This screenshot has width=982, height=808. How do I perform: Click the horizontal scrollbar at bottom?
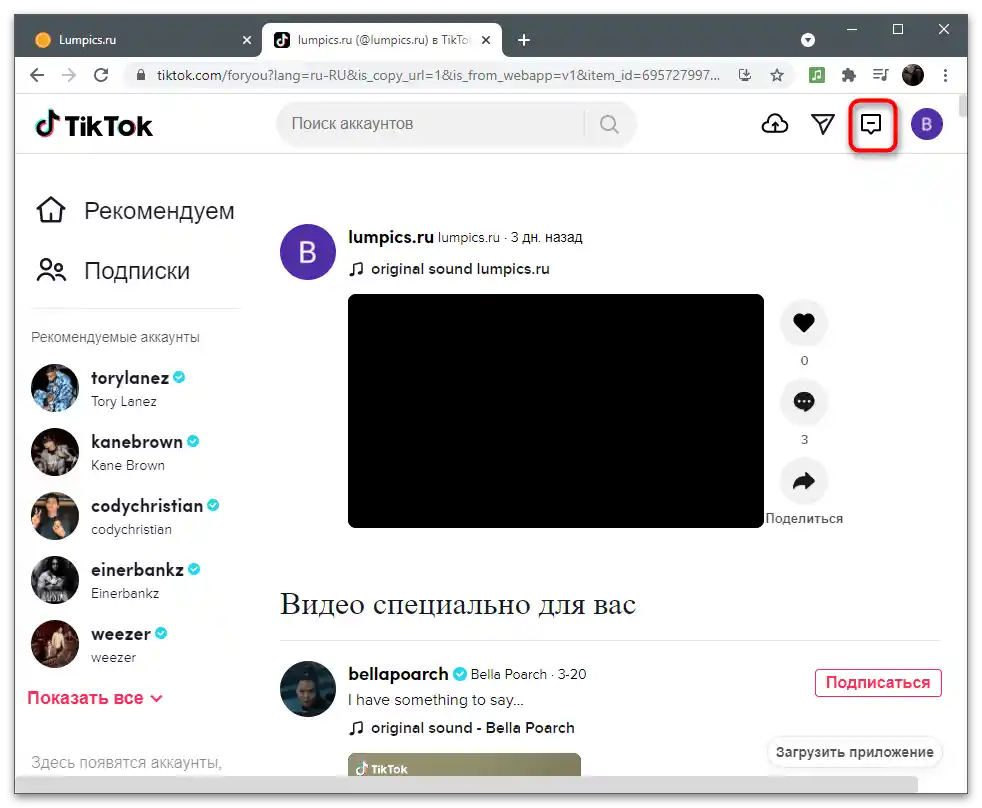(x=467, y=784)
